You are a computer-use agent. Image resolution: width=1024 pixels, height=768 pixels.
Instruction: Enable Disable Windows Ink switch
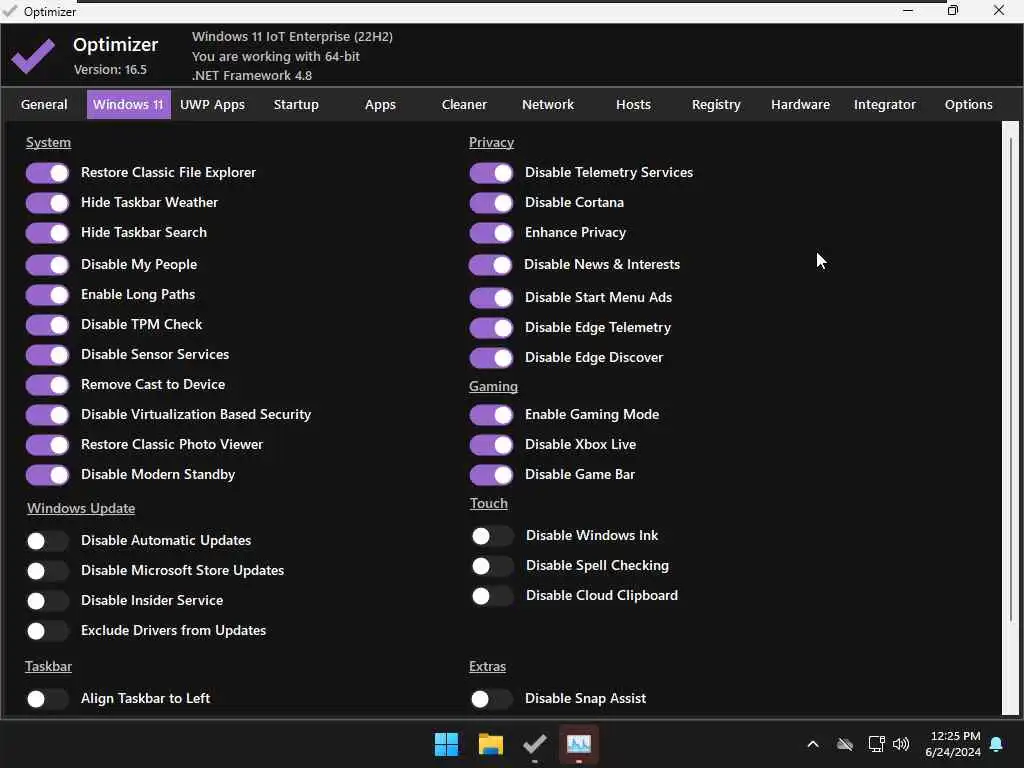492,536
